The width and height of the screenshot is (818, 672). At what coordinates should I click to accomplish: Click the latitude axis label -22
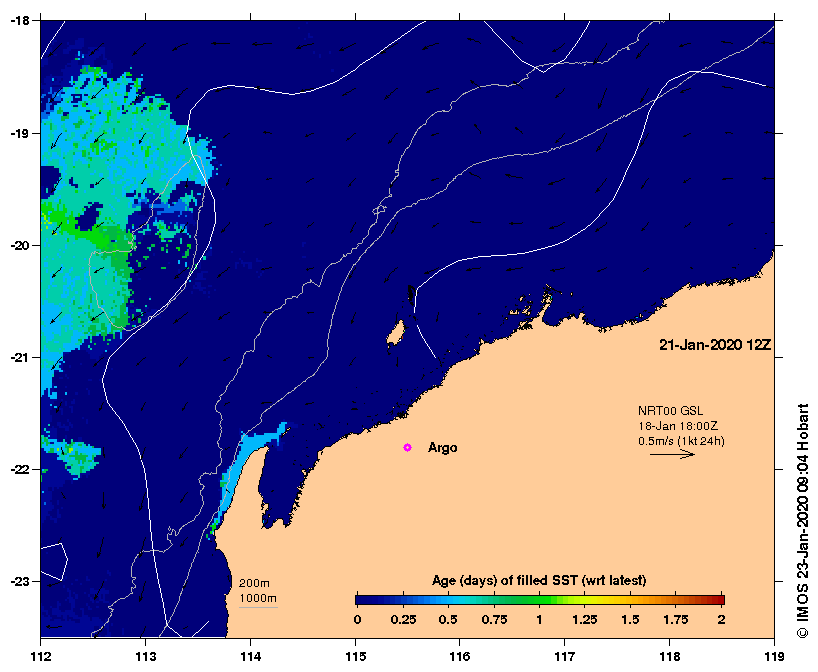[x=18, y=469]
